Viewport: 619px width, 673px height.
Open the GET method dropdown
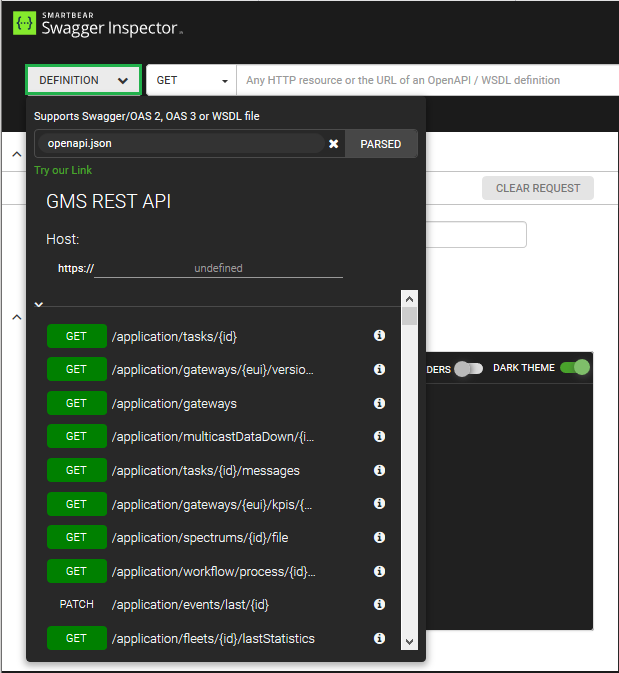(191, 80)
